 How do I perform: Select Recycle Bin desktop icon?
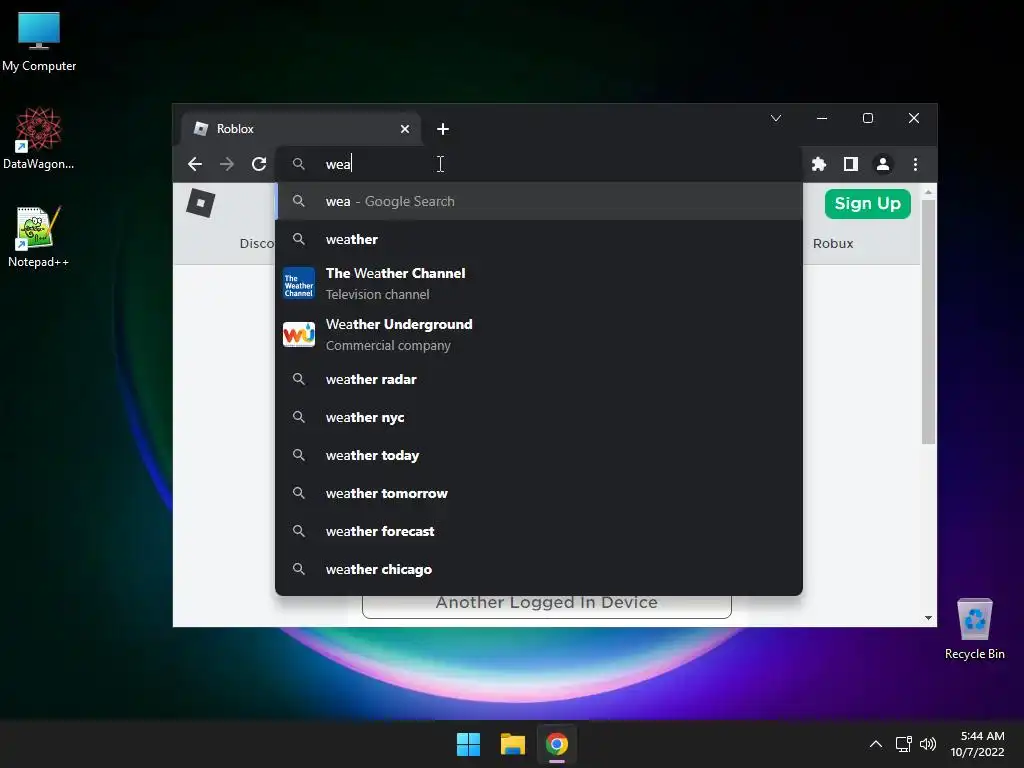click(974, 630)
